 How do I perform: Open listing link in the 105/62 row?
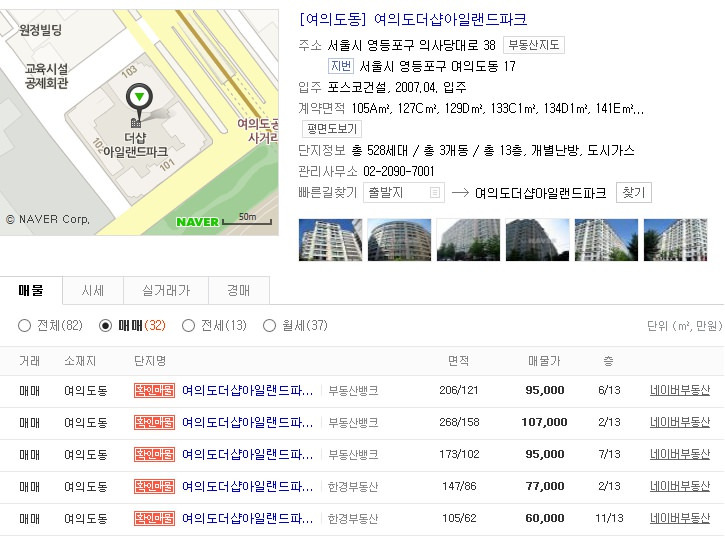coord(247,518)
